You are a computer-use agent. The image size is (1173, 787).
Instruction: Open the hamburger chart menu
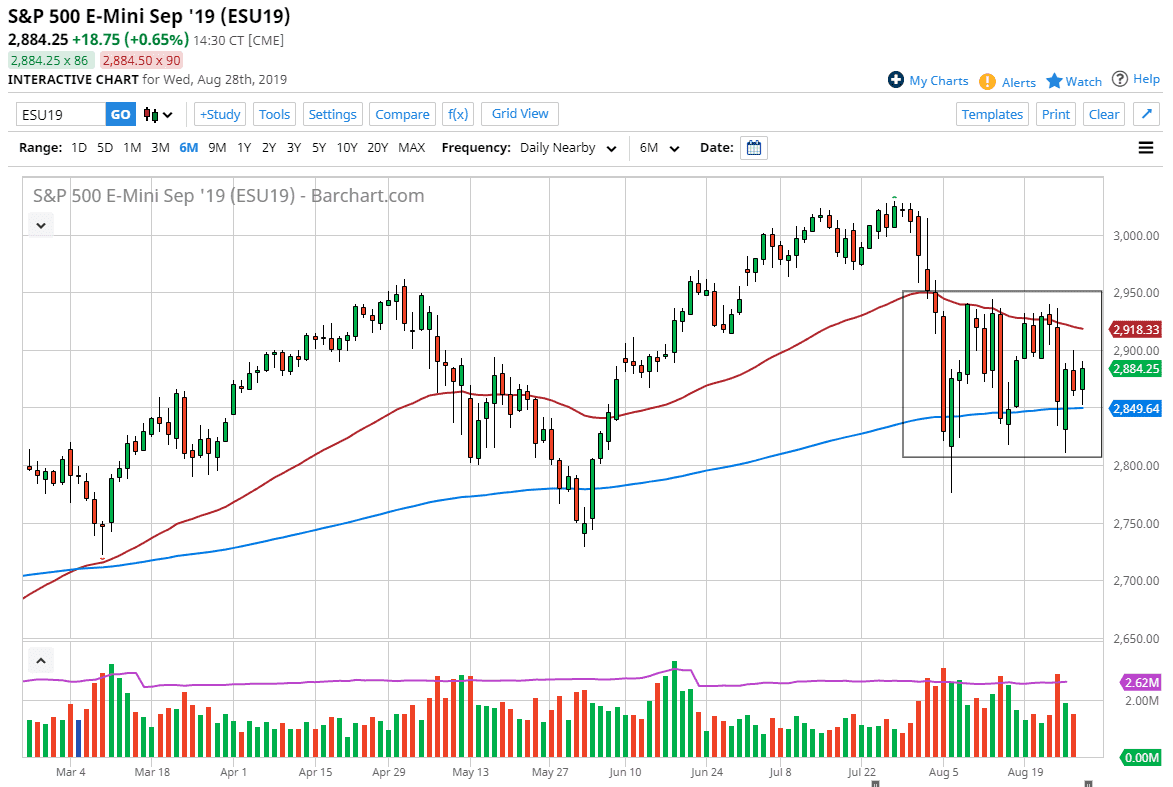tap(1145, 147)
